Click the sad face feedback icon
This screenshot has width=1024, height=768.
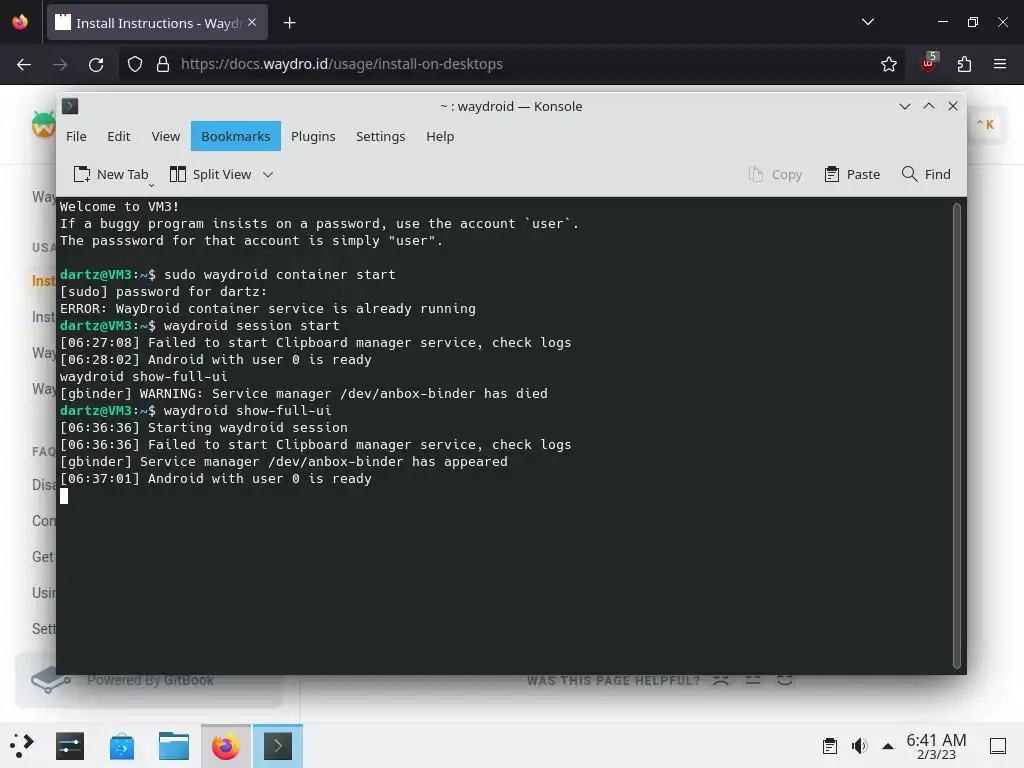click(720, 680)
